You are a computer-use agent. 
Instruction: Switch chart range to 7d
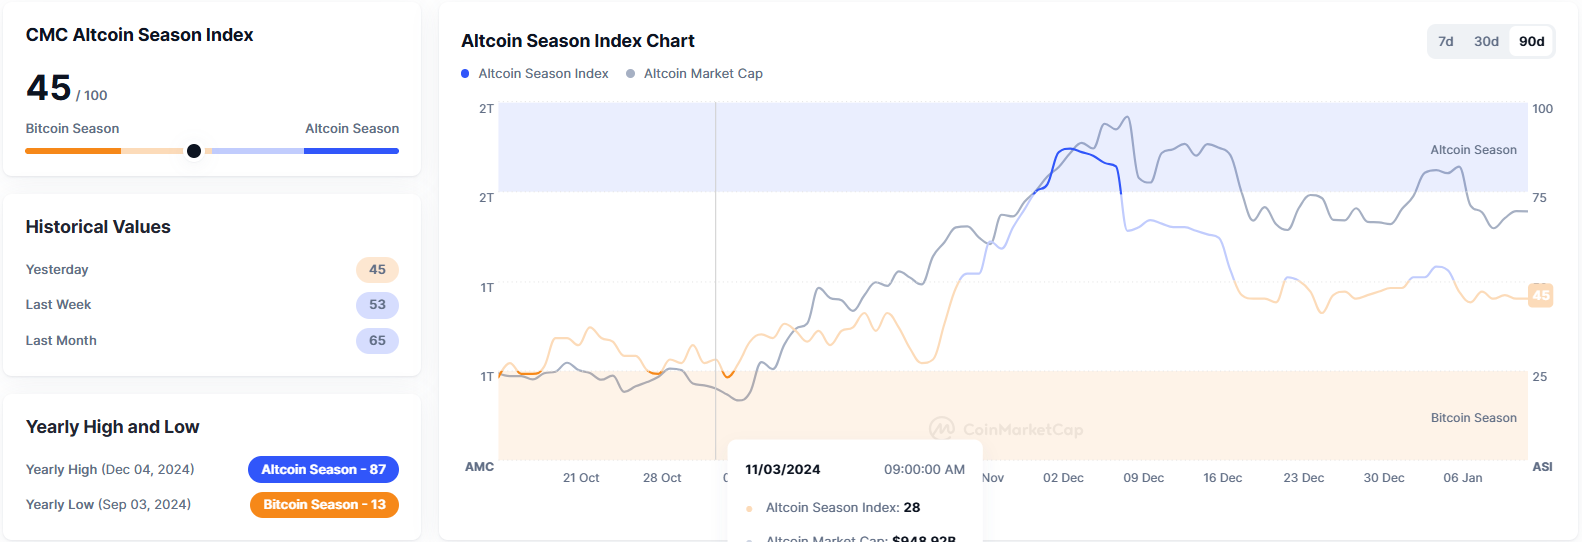click(x=1445, y=41)
